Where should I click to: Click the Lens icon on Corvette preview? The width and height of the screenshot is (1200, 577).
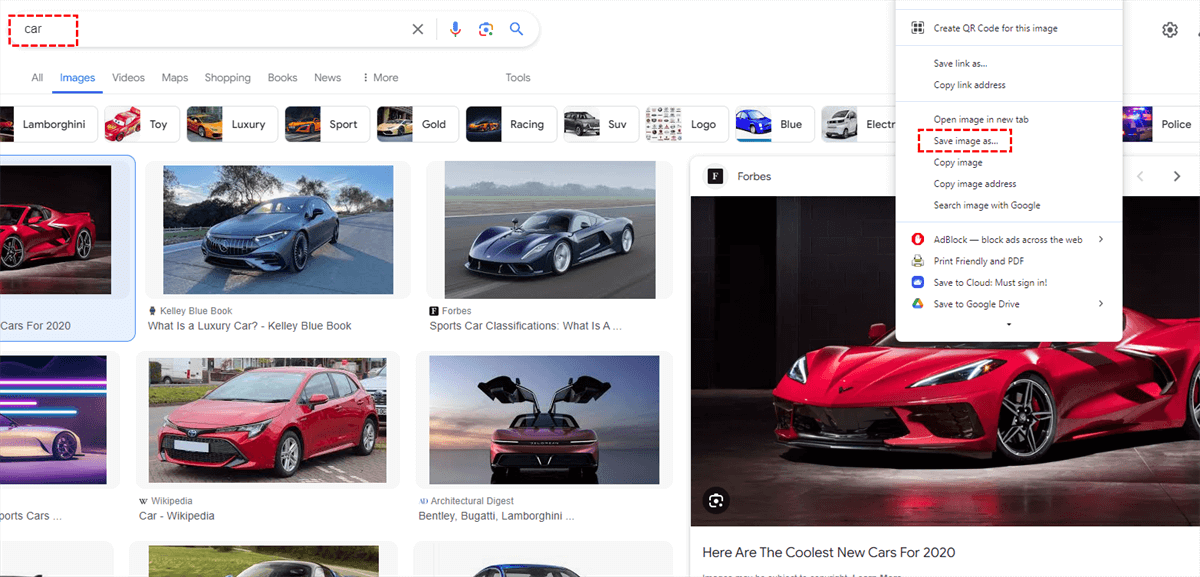click(716, 500)
